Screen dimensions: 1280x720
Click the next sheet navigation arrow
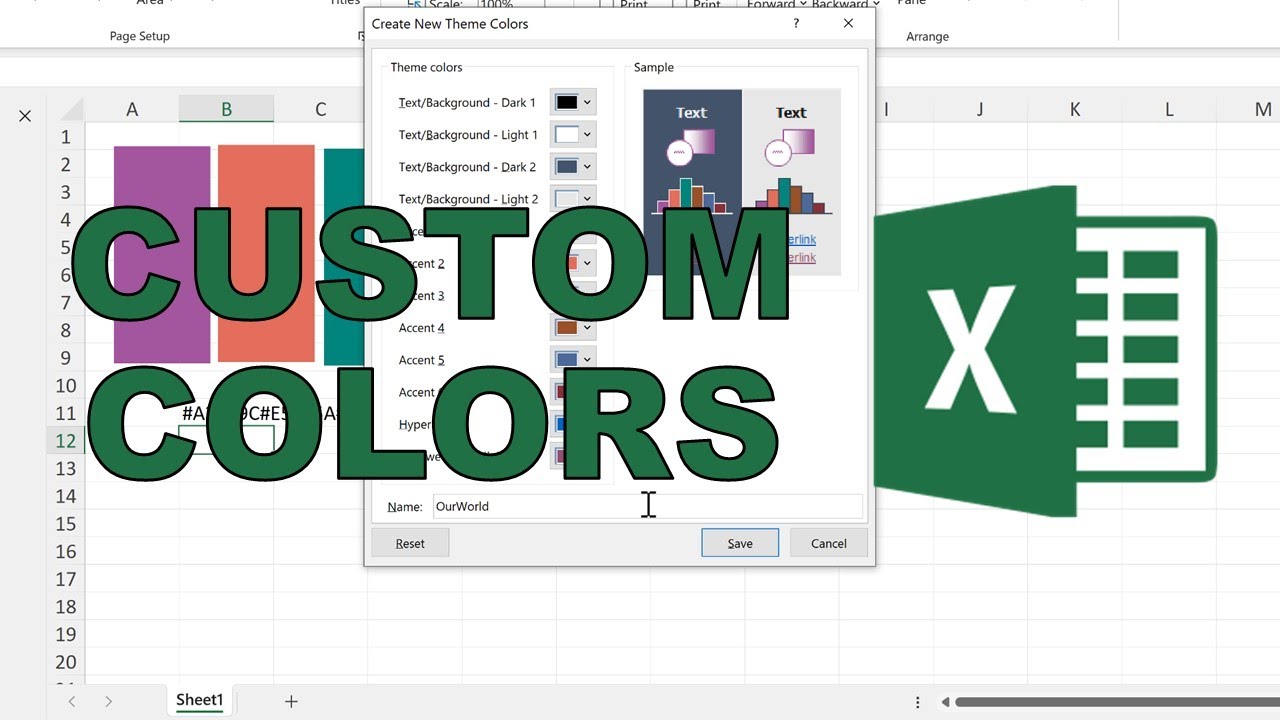[108, 702]
